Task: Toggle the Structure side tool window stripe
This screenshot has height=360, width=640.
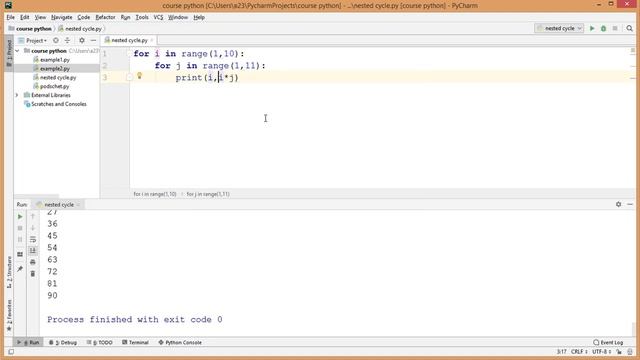Action: tap(9, 272)
